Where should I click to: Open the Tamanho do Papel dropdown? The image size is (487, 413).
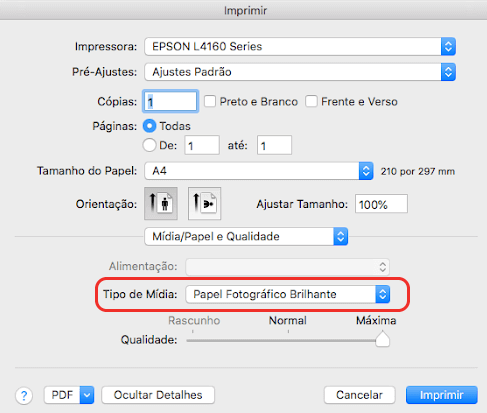259,171
